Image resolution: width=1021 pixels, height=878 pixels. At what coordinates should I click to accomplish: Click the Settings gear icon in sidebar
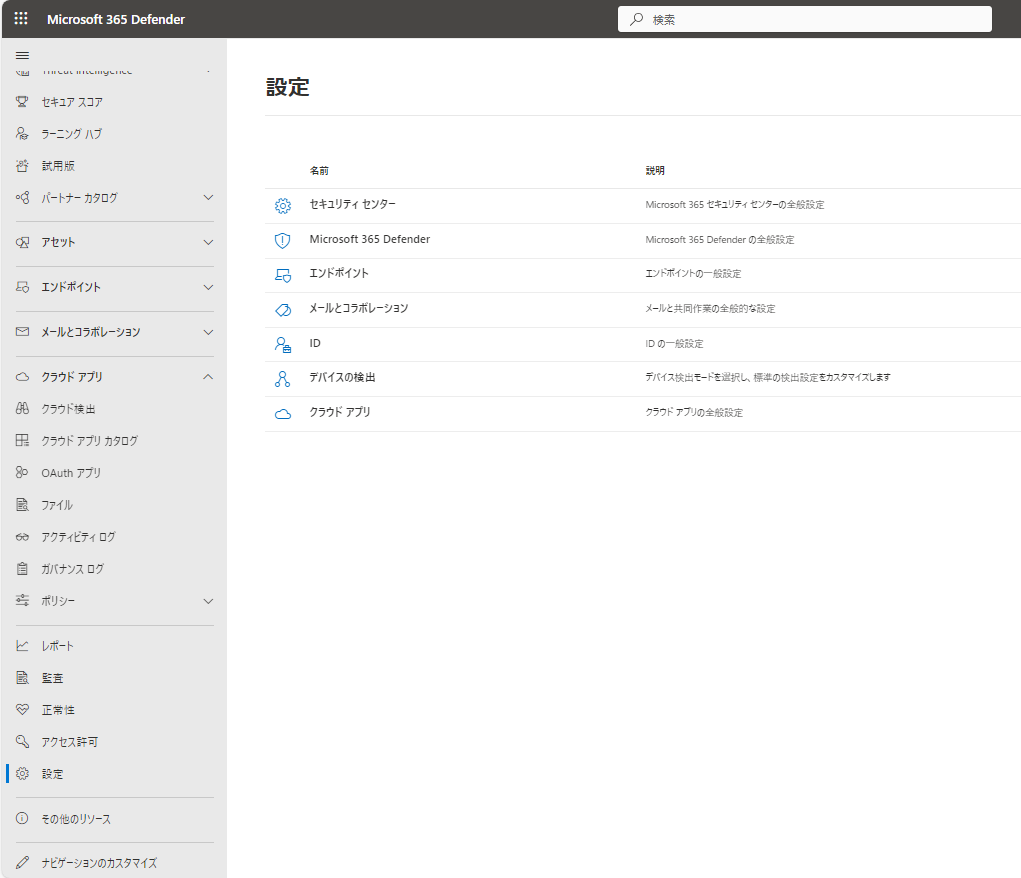[22, 773]
